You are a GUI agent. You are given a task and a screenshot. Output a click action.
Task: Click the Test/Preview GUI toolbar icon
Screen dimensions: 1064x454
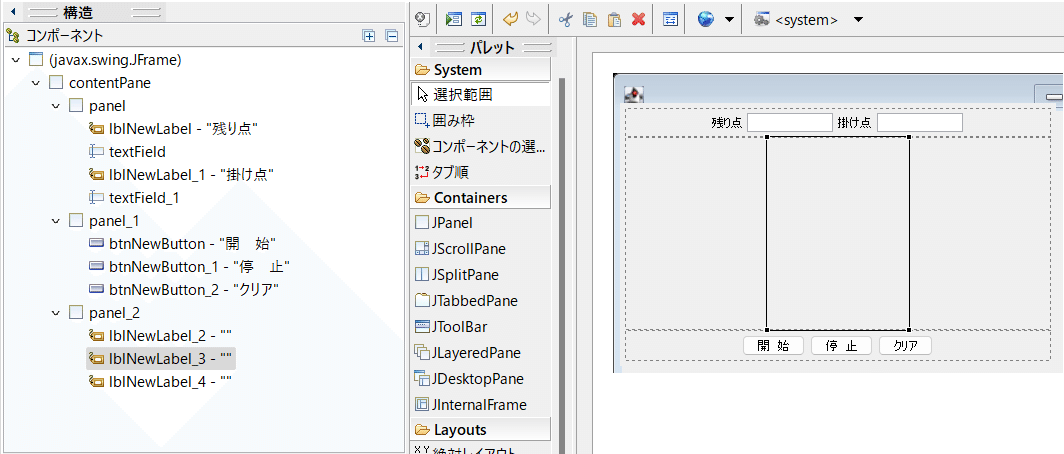pyautogui.click(x=453, y=20)
